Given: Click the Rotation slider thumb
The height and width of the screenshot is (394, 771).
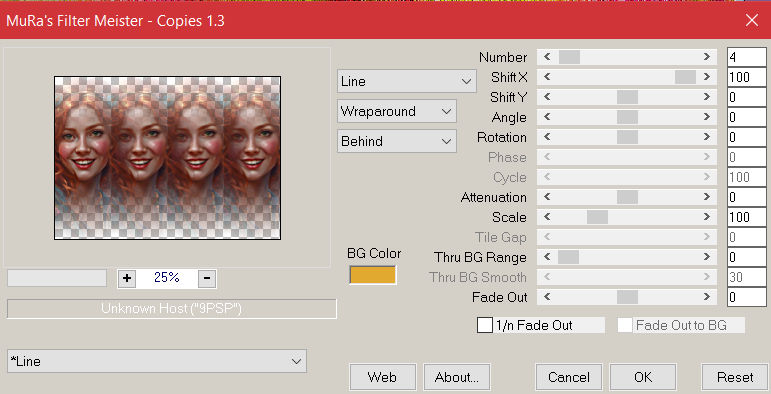Looking at the screenshot, I should click(x=627, y=137).
